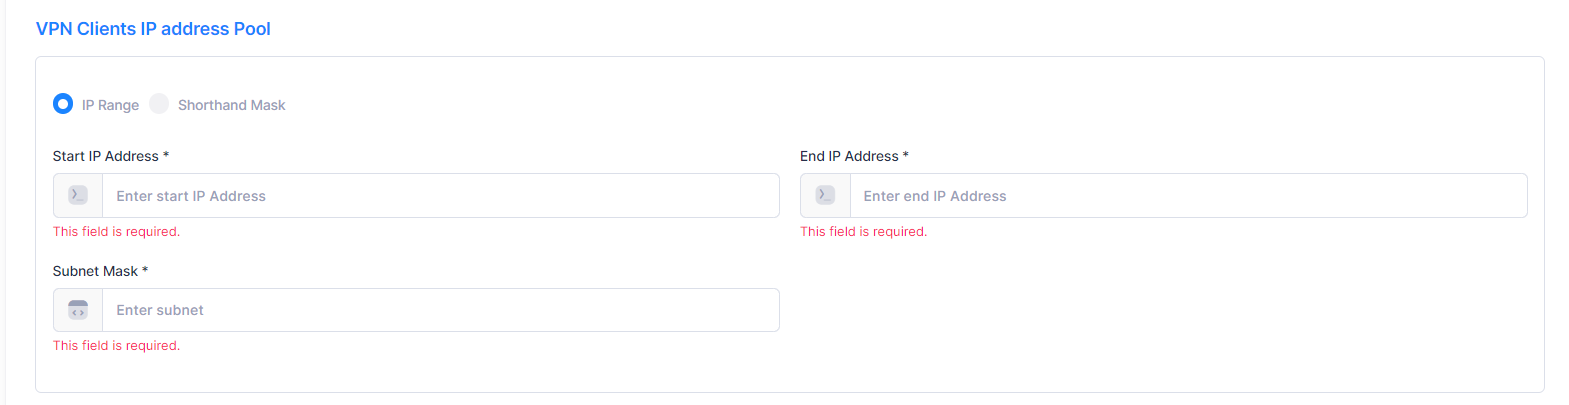Click the Subnet Mask field label
This screenshot has width=1569, height=405.
[x=95, y=271]
